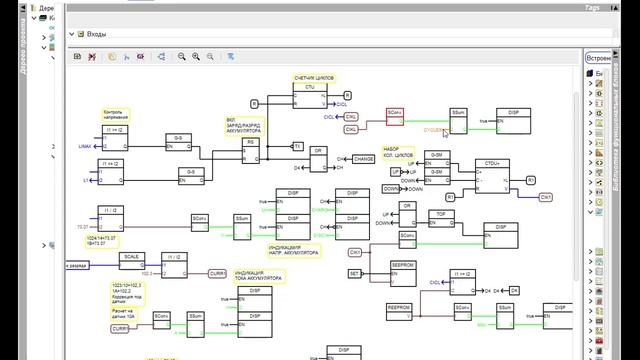Viewport: 640px width, 360px height.
Task: Select the RS trigger block
Action: point(251,151)
